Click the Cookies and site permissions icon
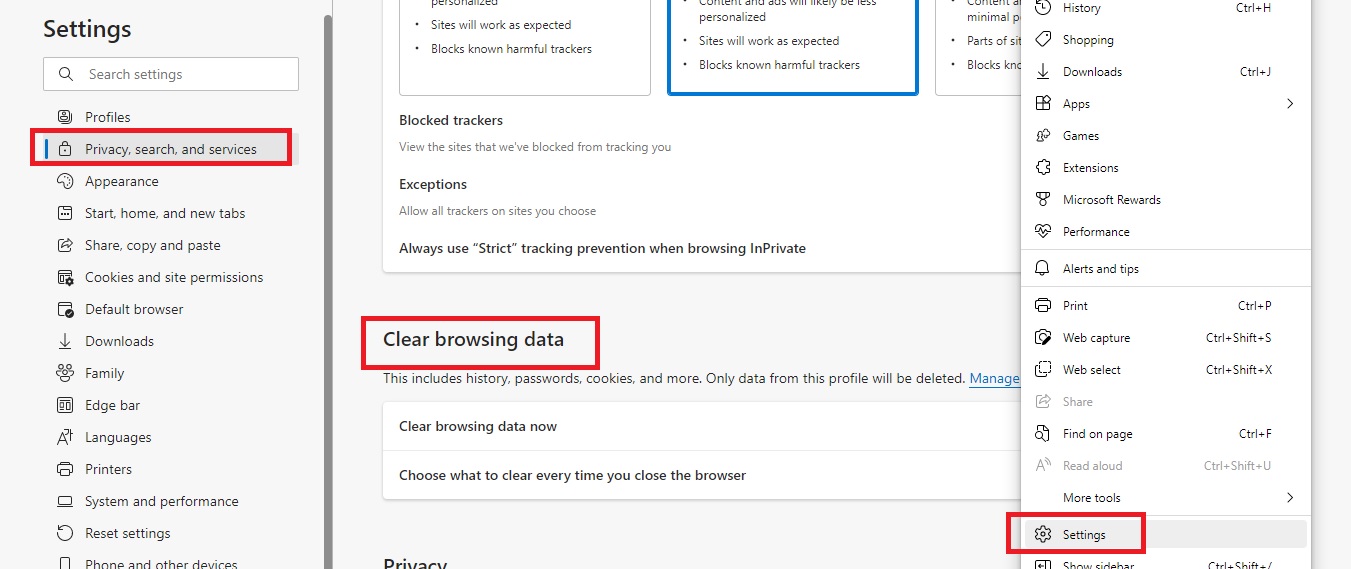Image resolution: width=1351 pixels, height=569 pixels. pos(65,277)
